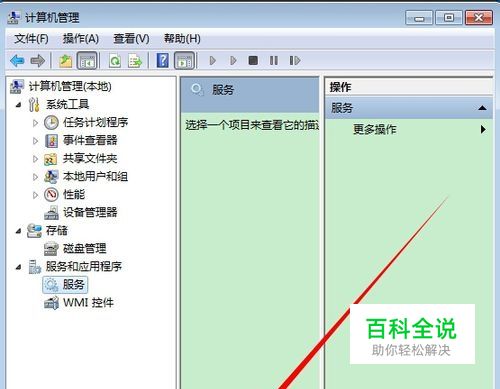Click the Start service play icon
This screenshot has height=389, width=500.
tap(213, 61)
